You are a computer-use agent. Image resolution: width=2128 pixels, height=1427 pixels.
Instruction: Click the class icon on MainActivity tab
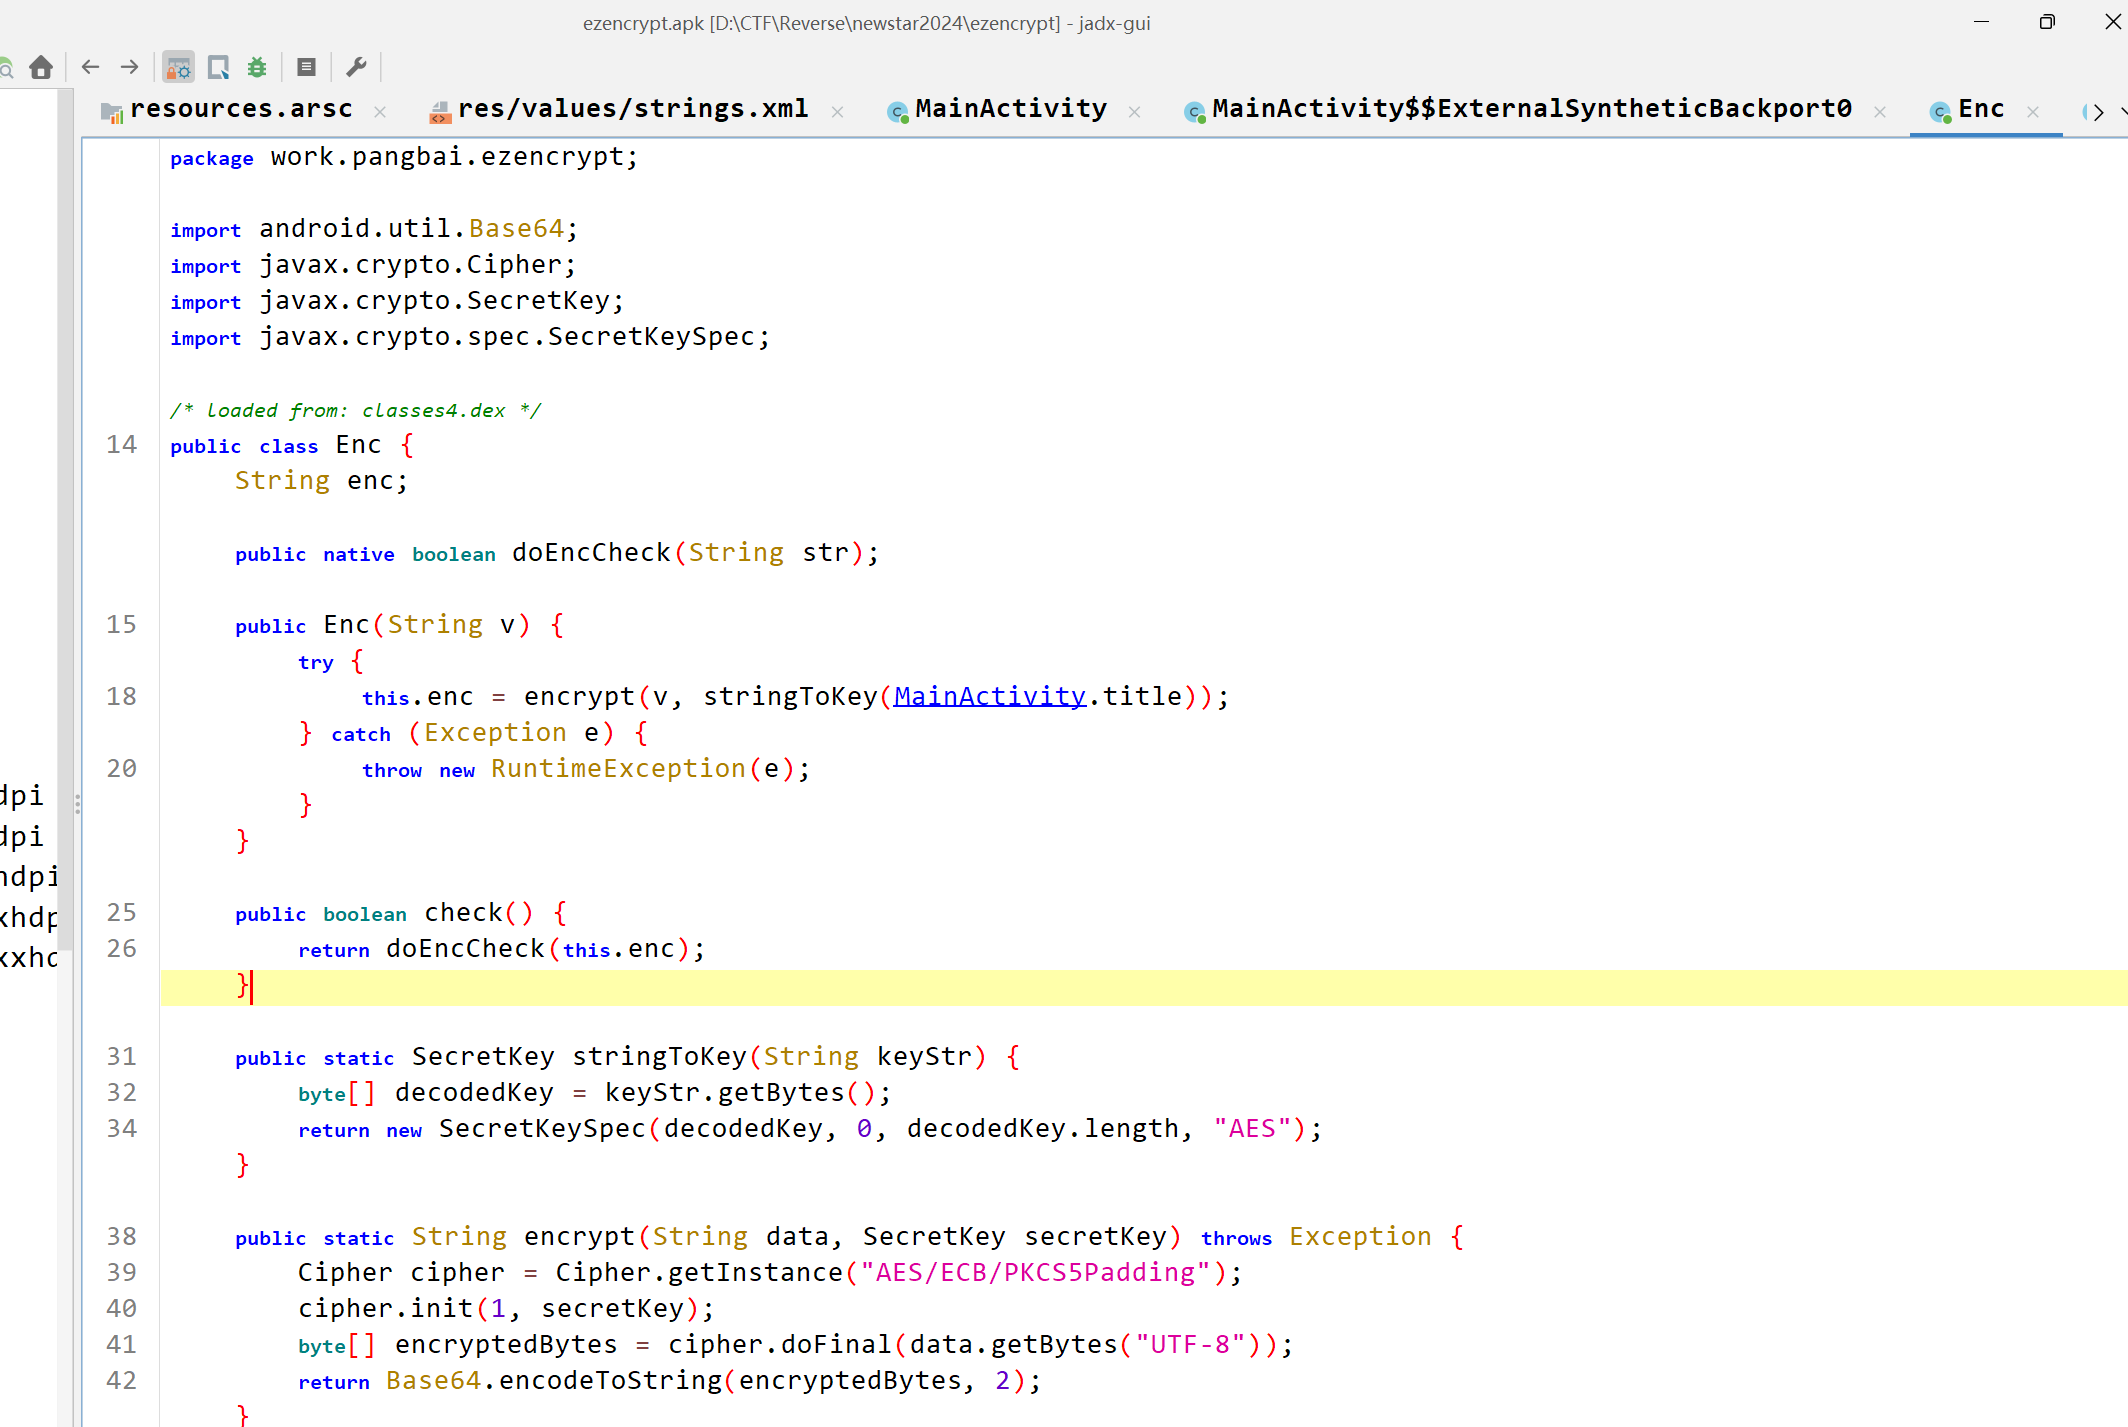(x=898, y=112)
